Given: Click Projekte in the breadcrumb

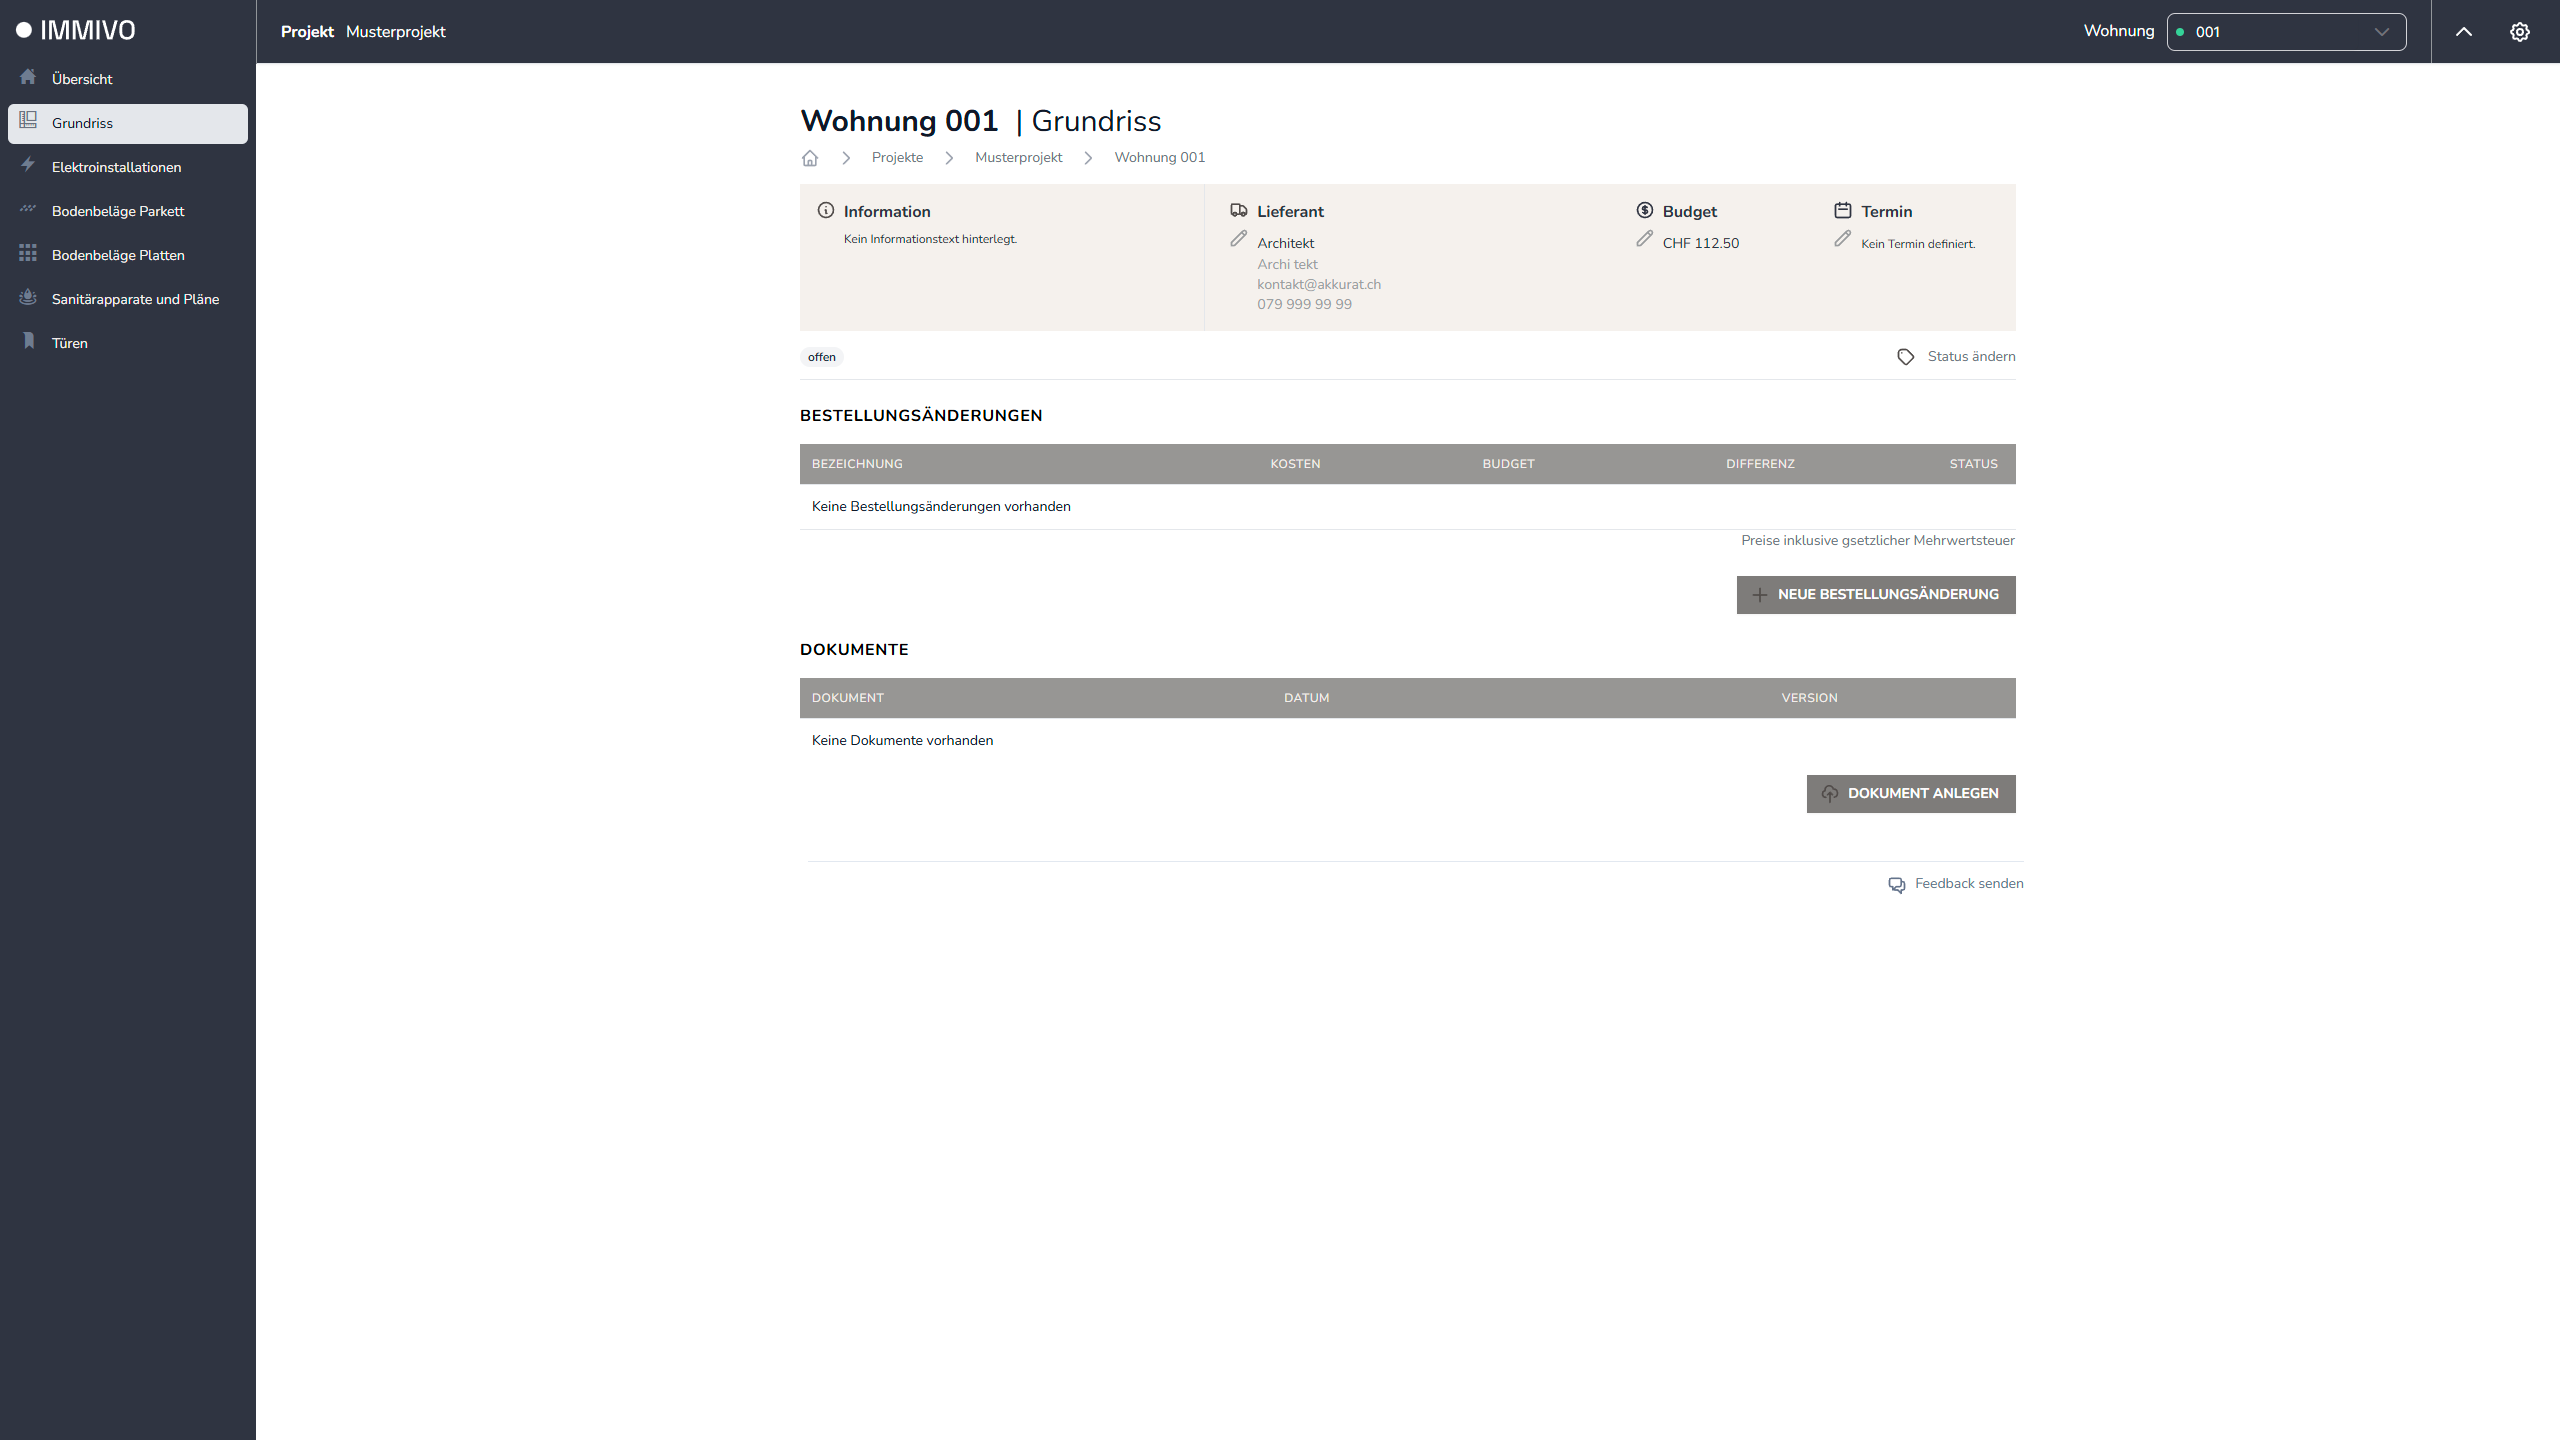Looking at the screenshot, I should (x=897, y=158).
